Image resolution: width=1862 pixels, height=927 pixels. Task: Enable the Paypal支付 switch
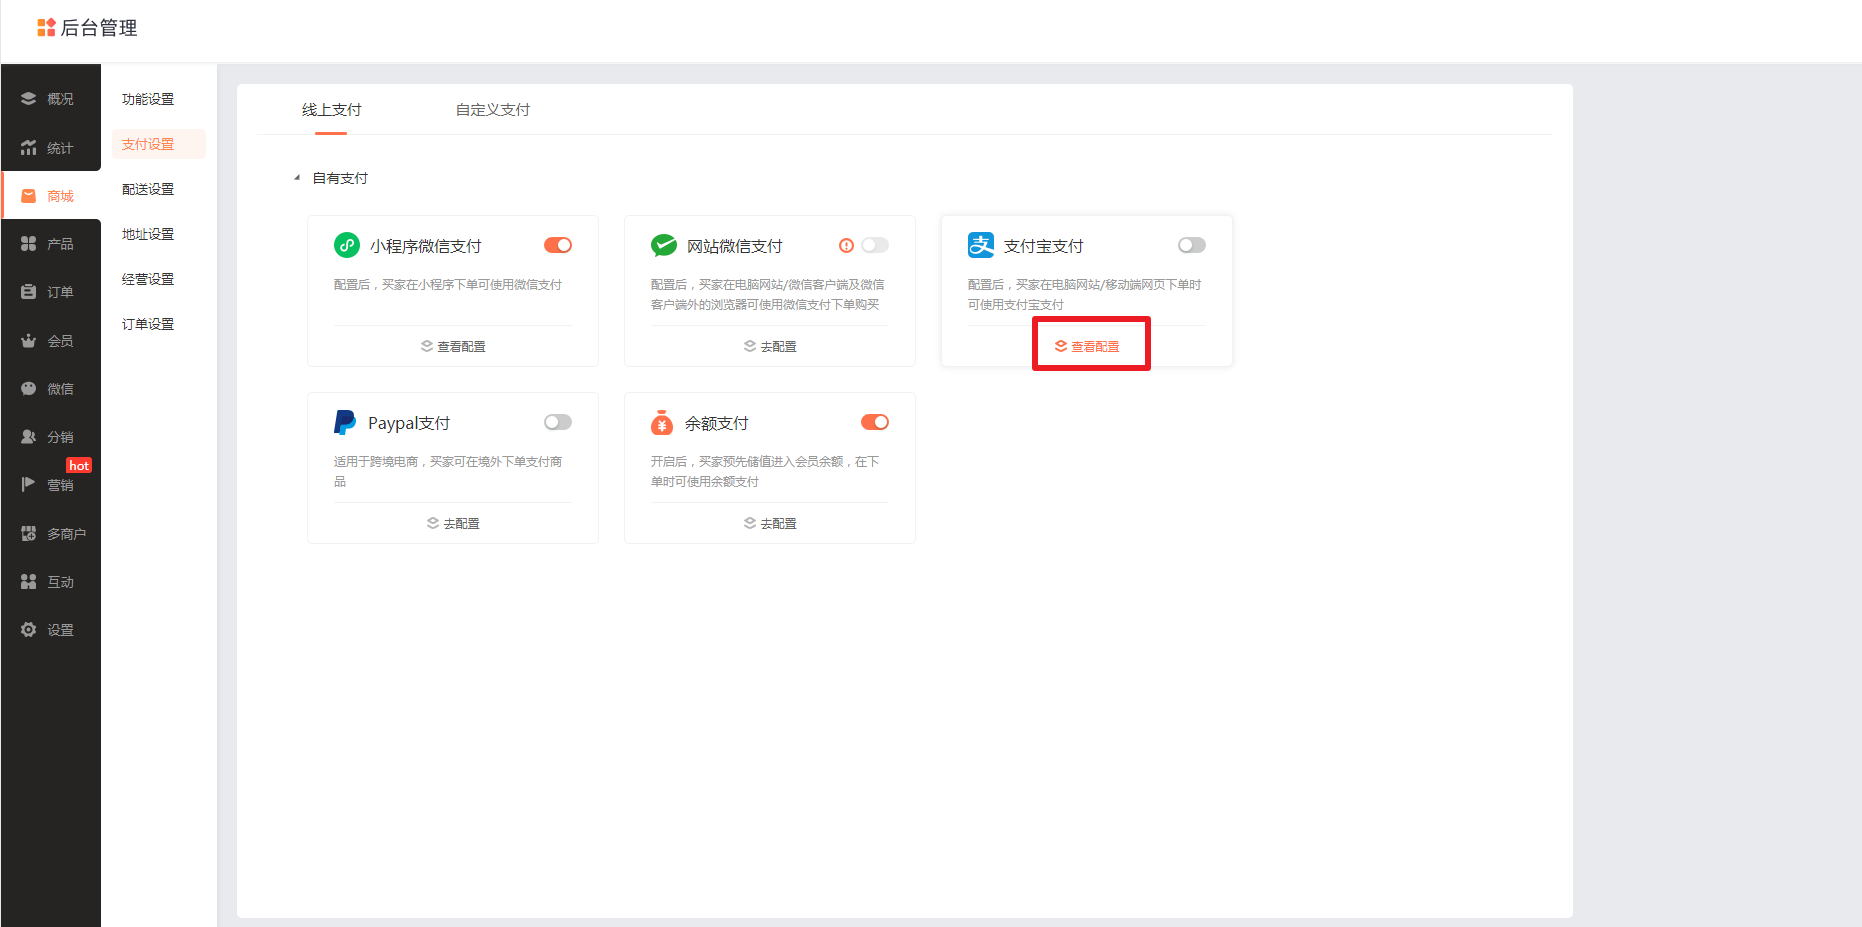(558, 422)
